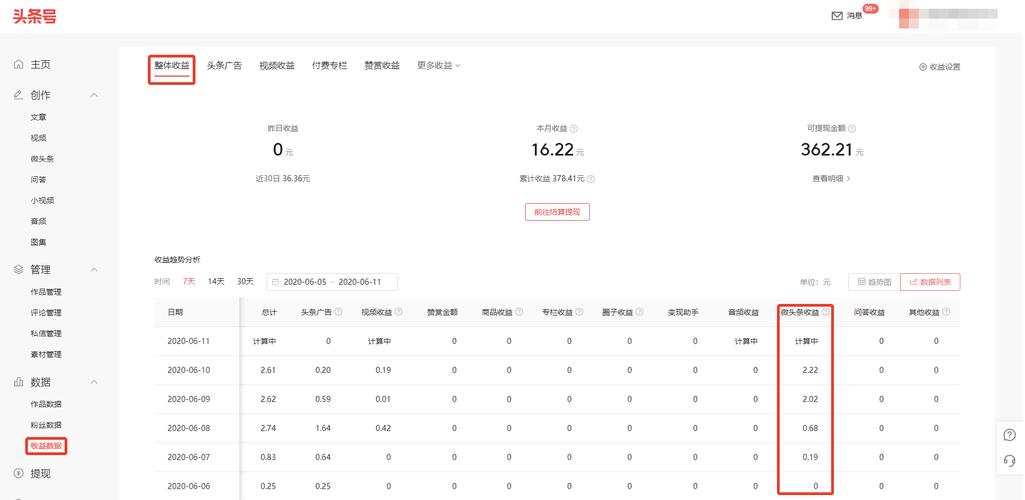Open 粉丝数据 in the sidebar
The image size is (1025, 500).
(x=46, y=425)
